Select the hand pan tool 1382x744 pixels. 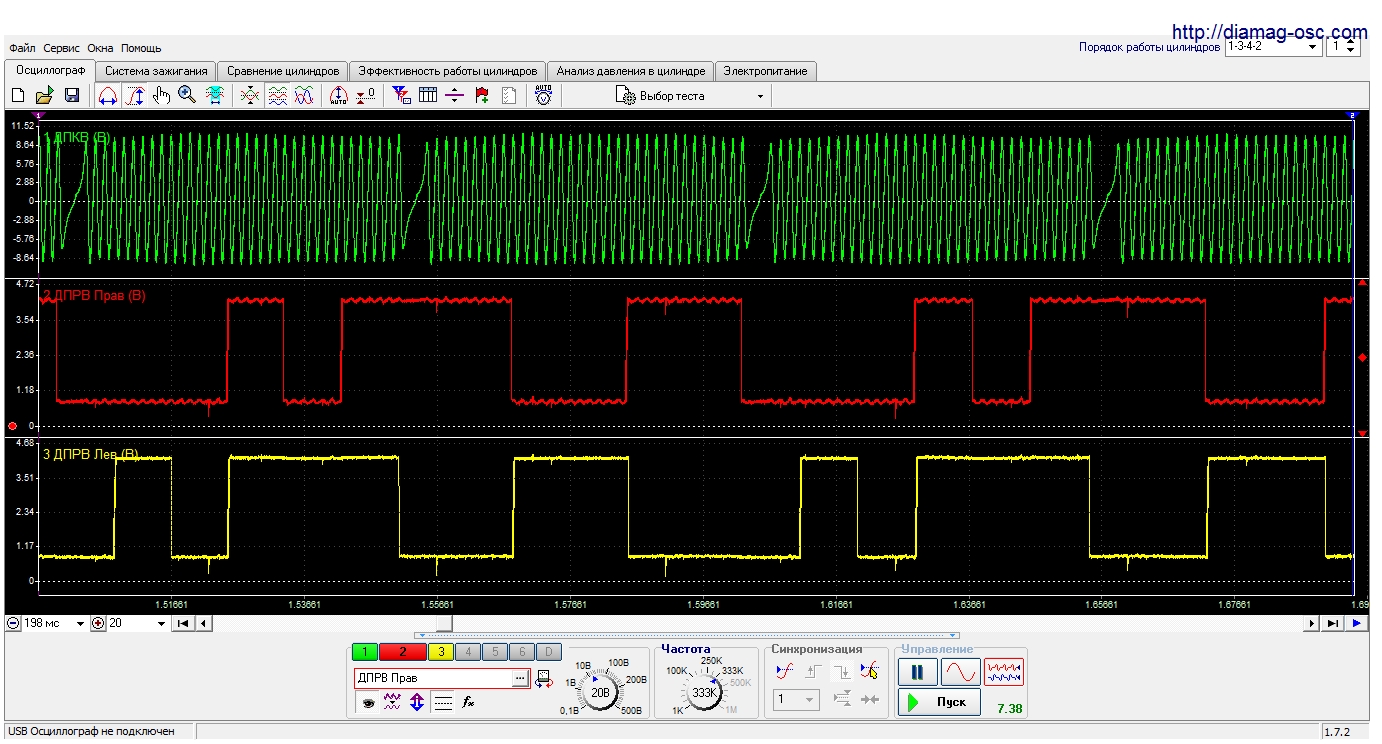(162, 96)
